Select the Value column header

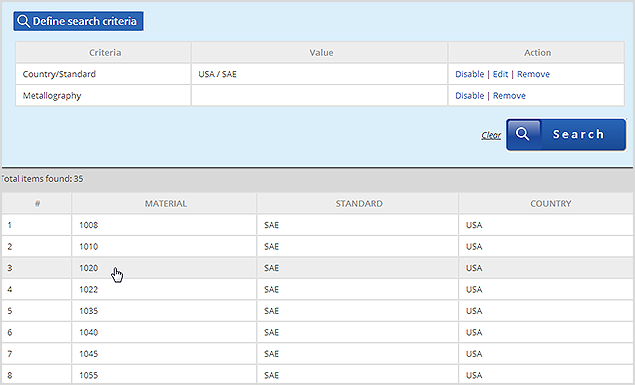[320, 52]
